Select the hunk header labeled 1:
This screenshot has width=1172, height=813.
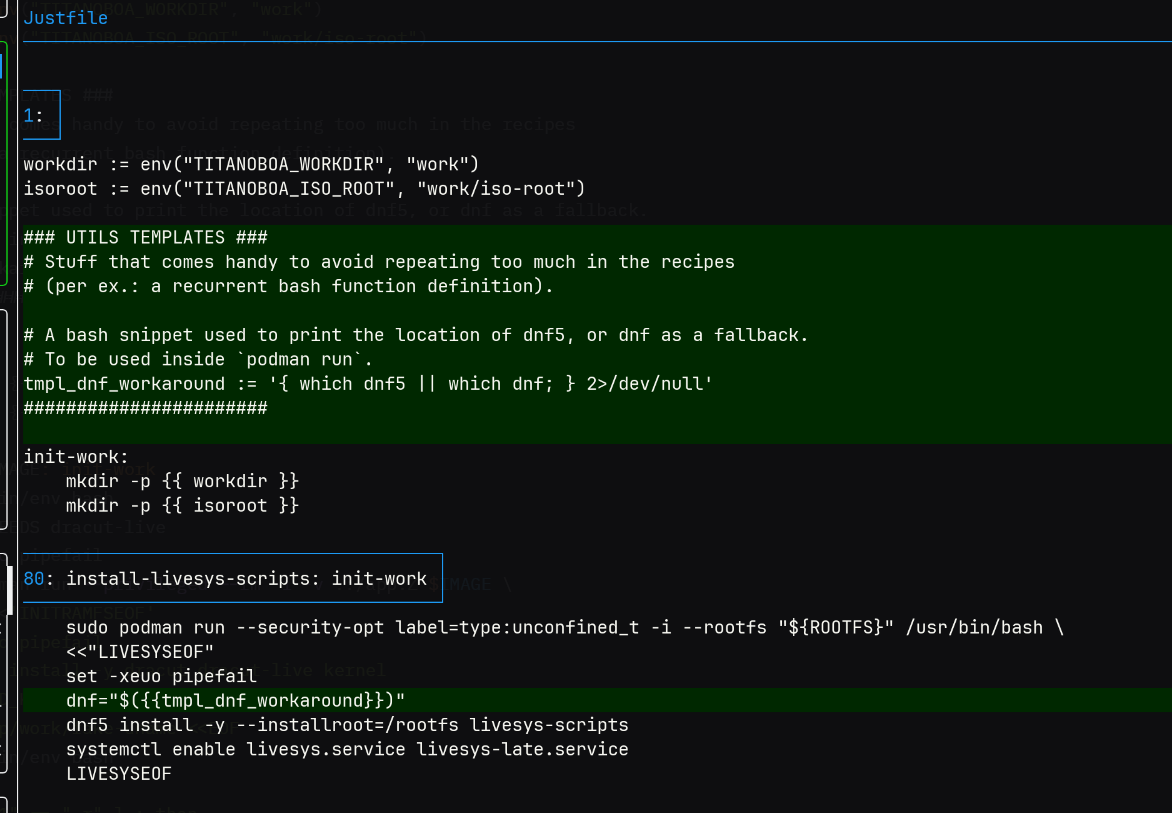point(34,116)
